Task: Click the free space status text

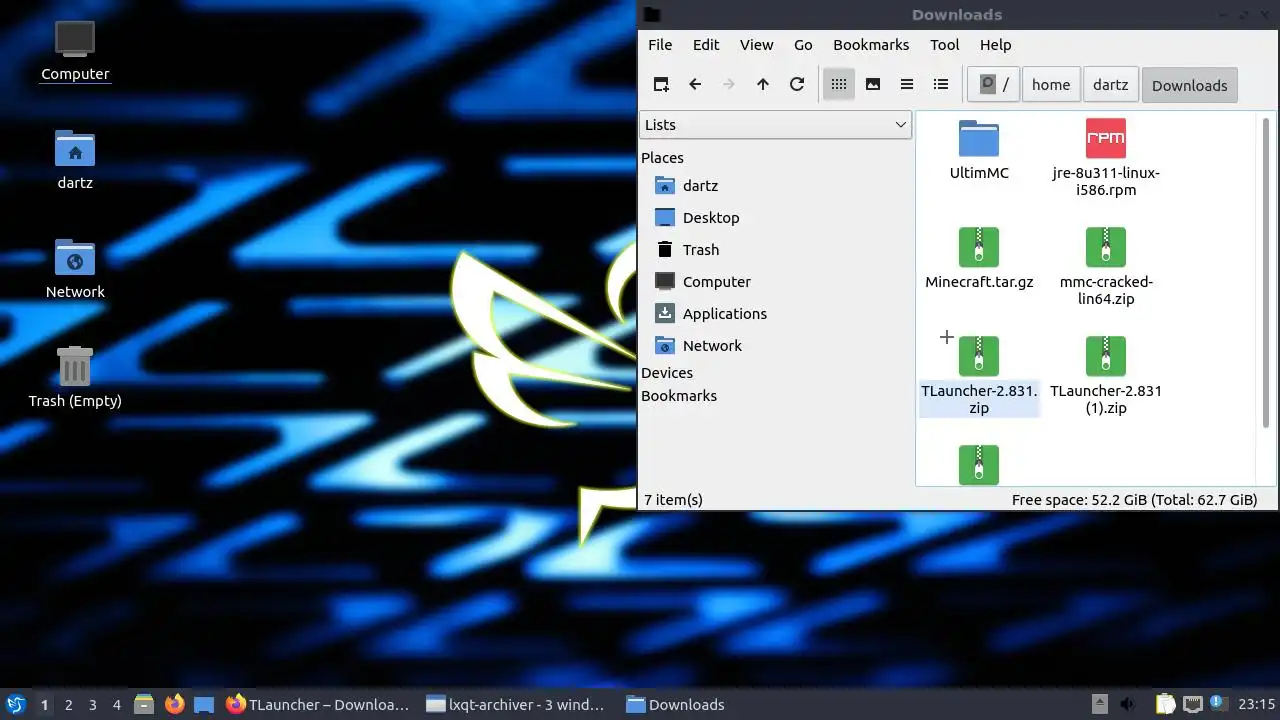Action: tap(1134, 500)
